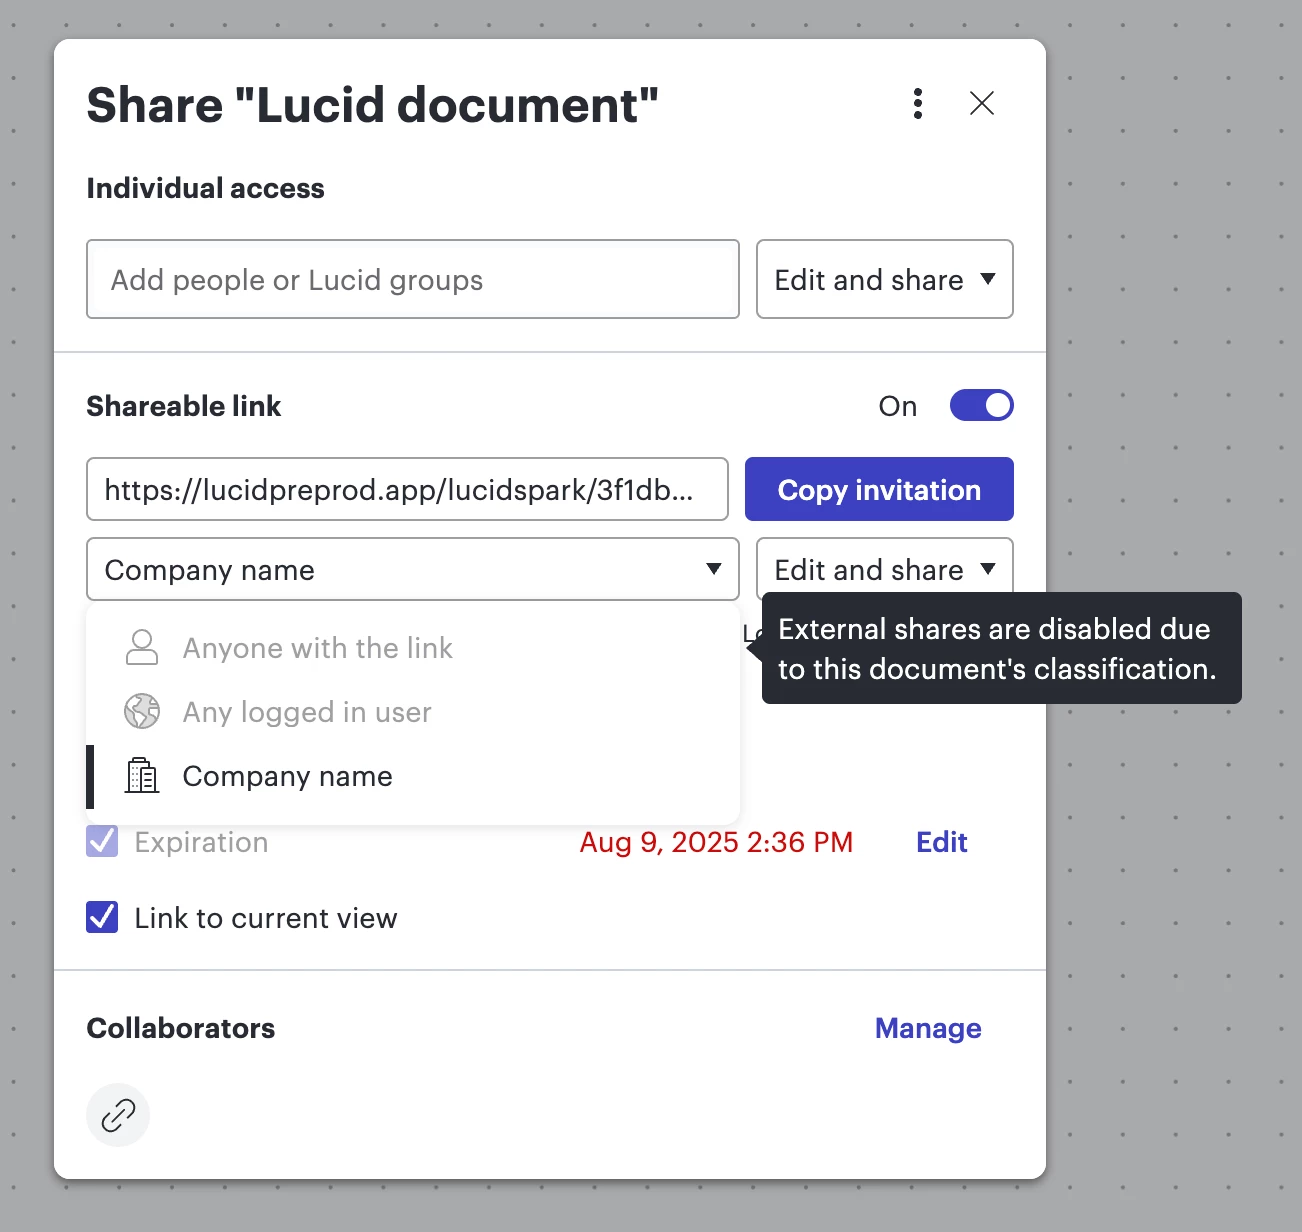Collapse the Company name audience dropdown
The height and width of the screenshot is (1232, 1302).
pos(413,569)
